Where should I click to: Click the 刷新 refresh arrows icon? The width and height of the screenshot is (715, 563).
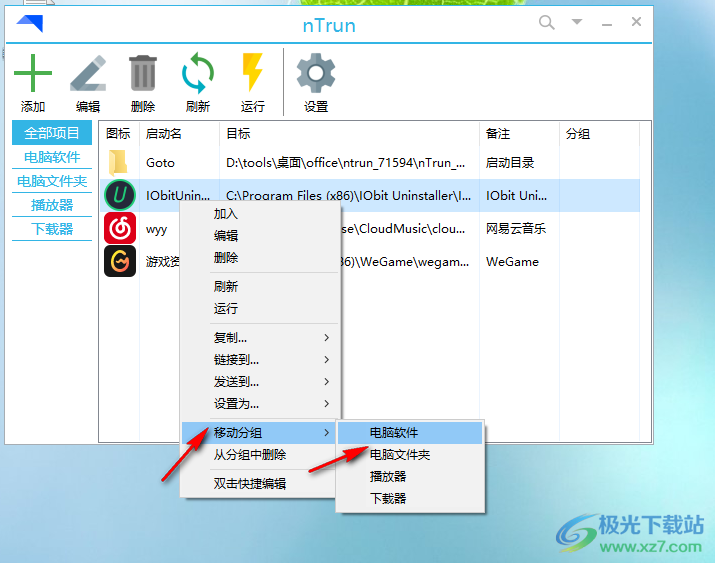click(x=197, y=73)
